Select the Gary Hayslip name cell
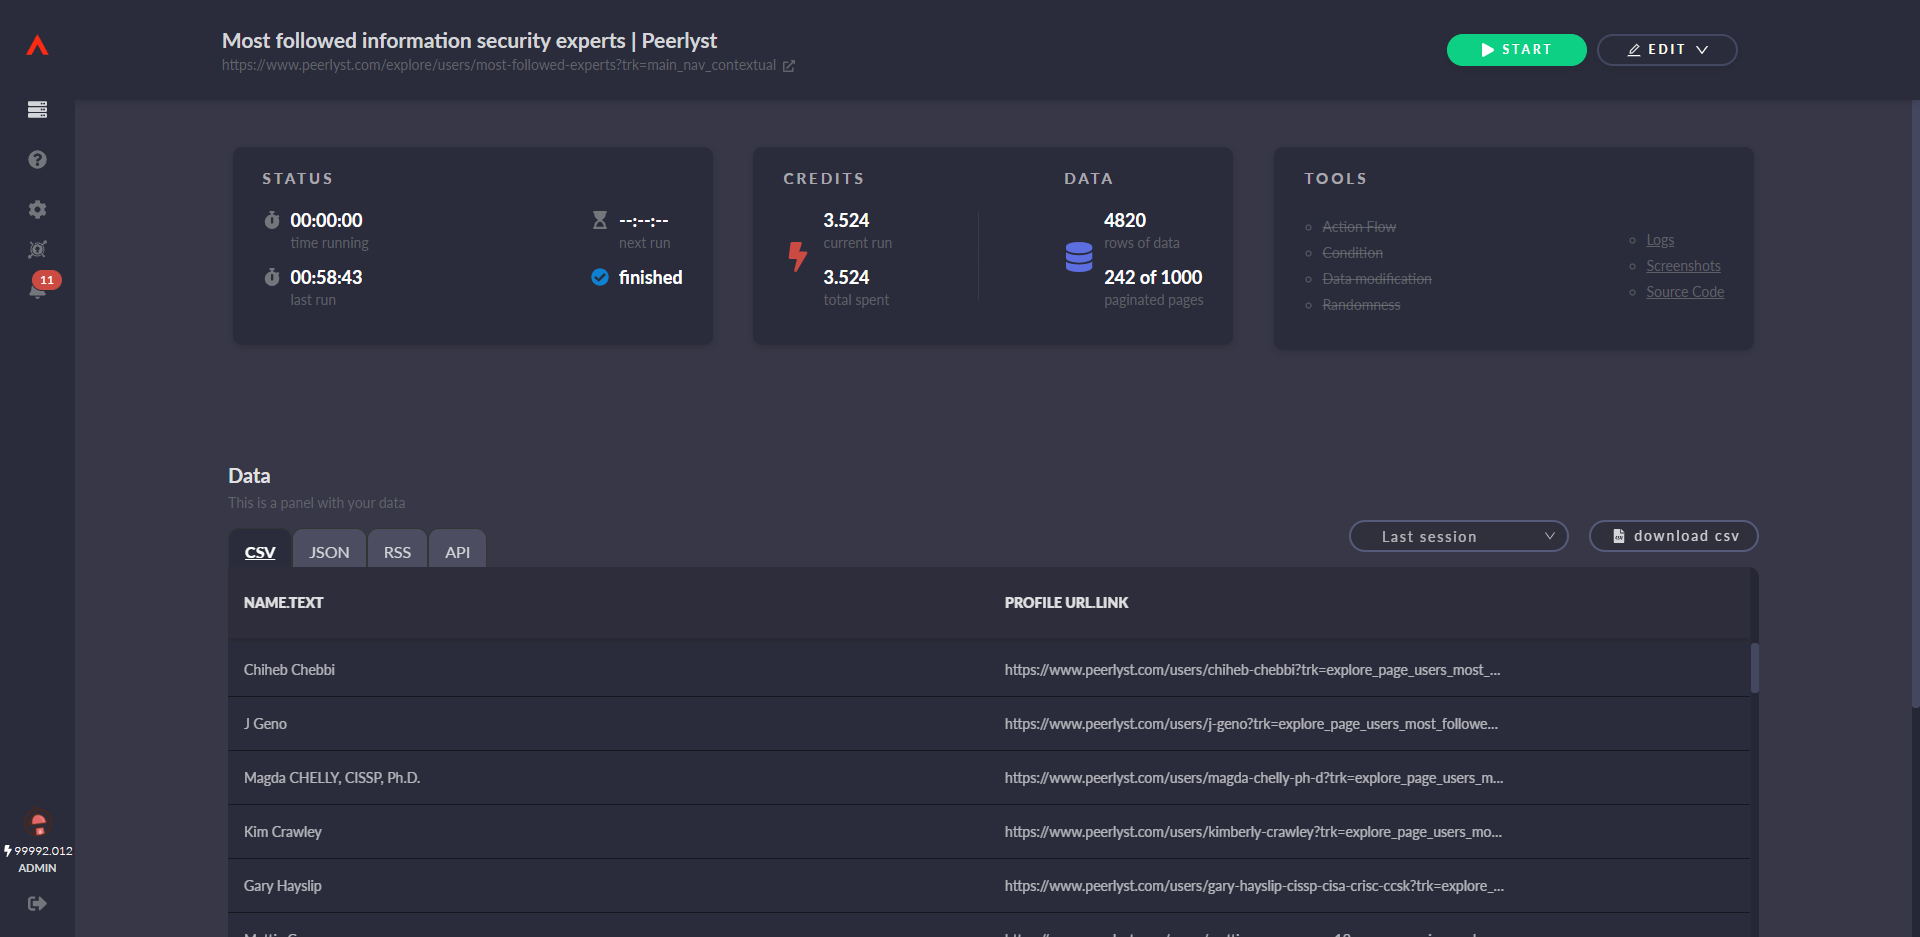1920x937 pixels. tap(283, 886)
